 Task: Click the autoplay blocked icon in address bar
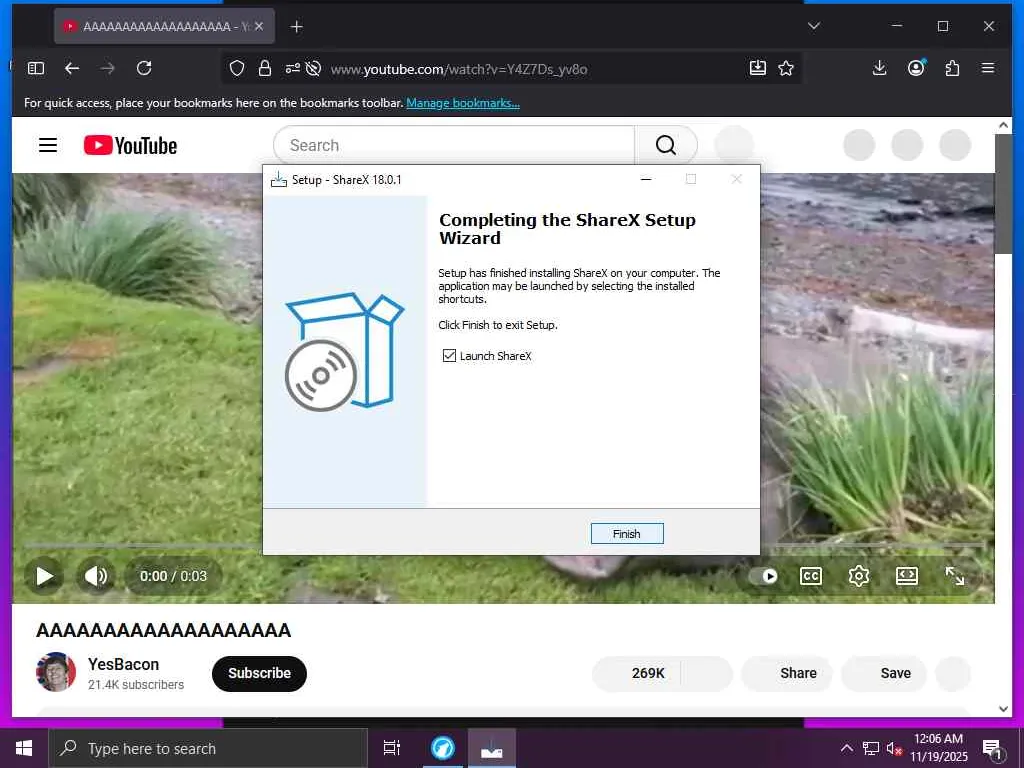coord(313,69)
